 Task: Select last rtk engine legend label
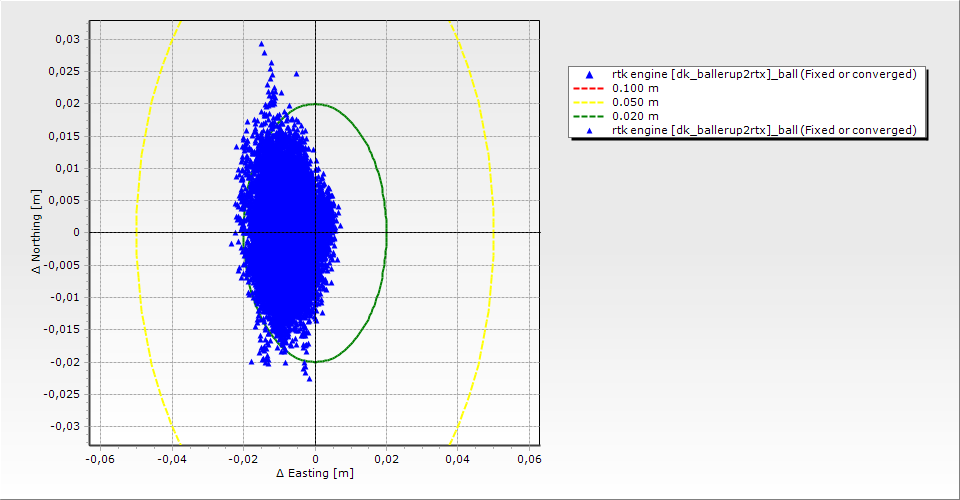(764, 130)
